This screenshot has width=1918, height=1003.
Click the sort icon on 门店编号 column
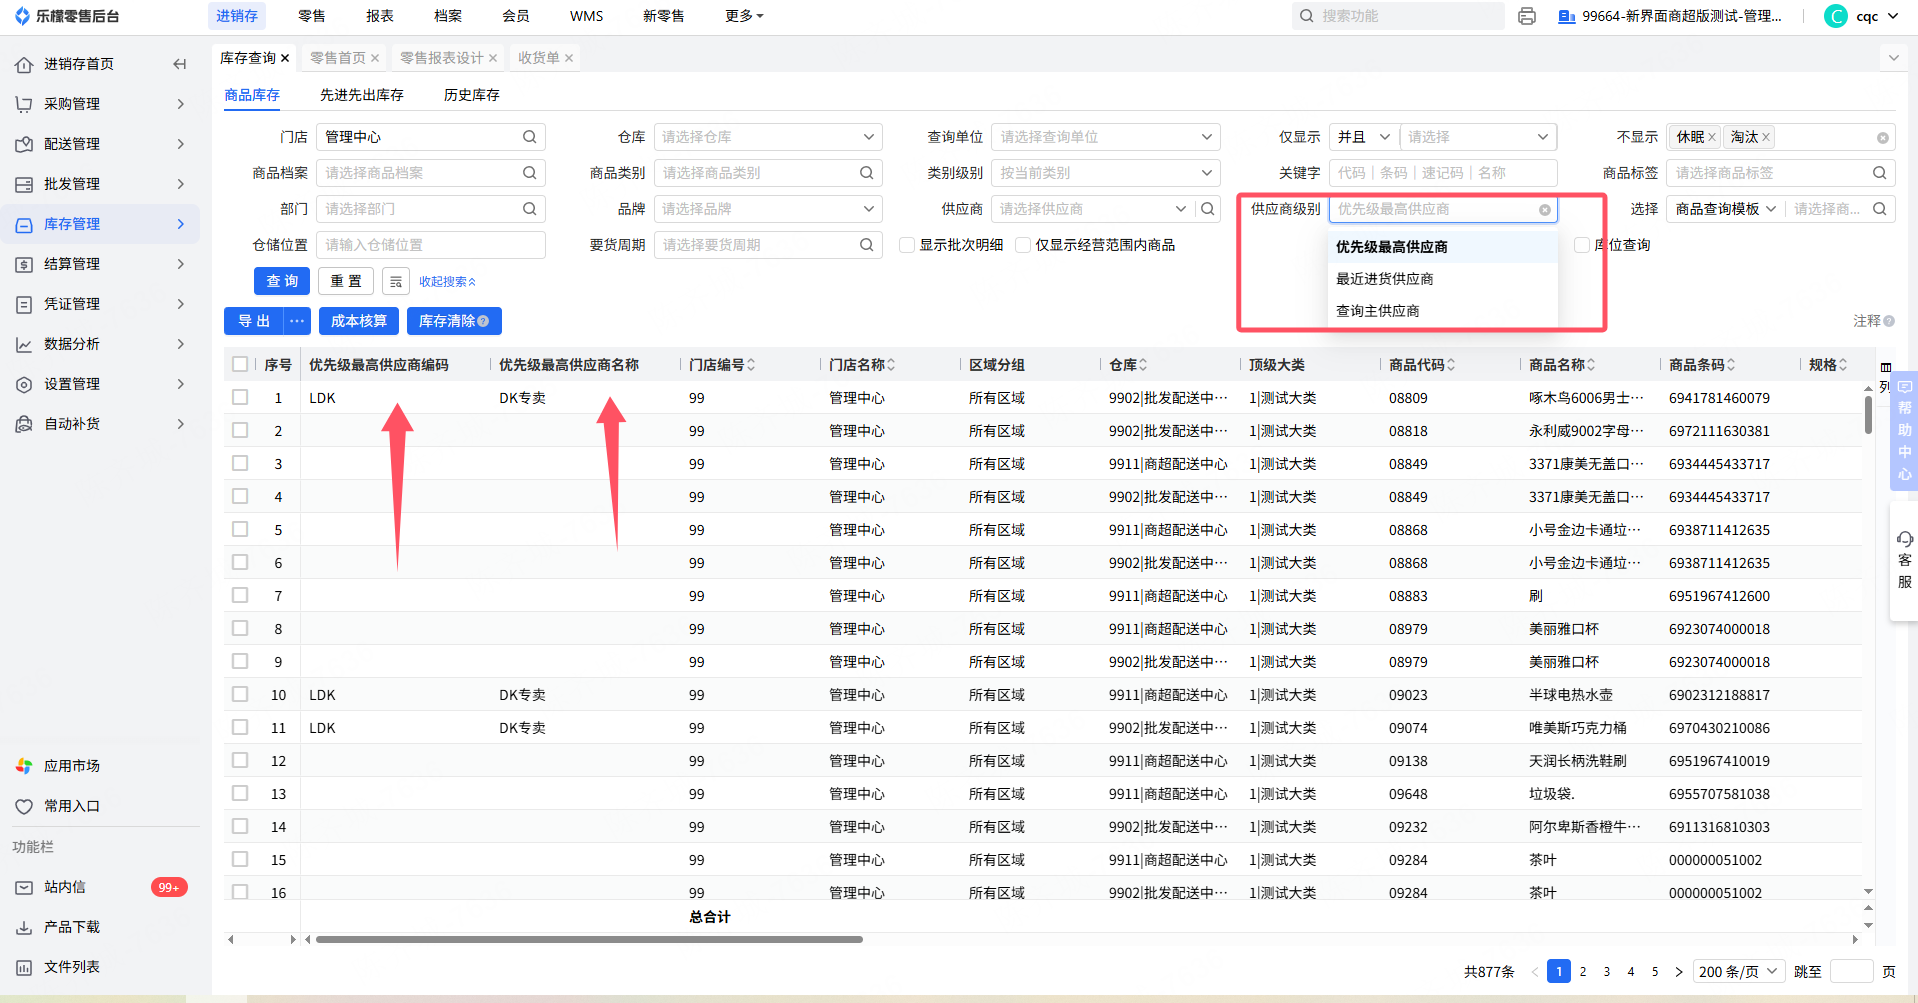tap(751, 365)
